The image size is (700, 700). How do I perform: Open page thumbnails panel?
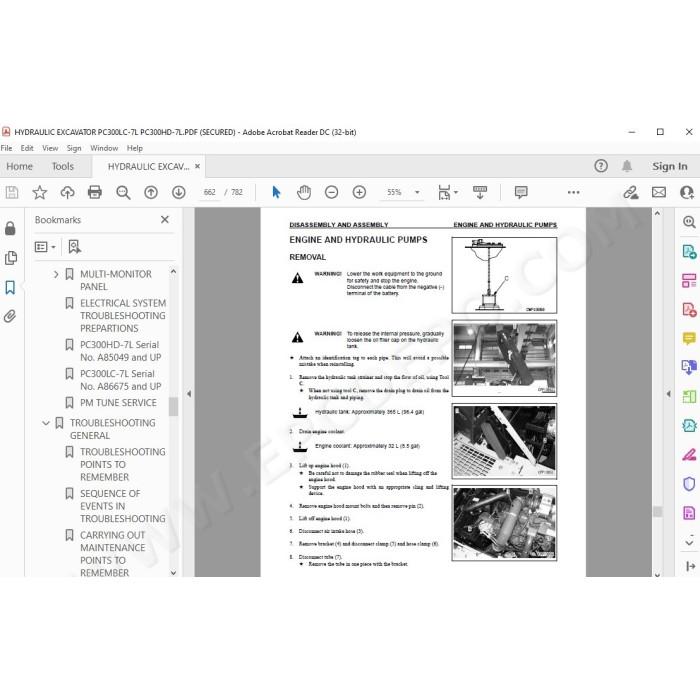pos(10,258)
